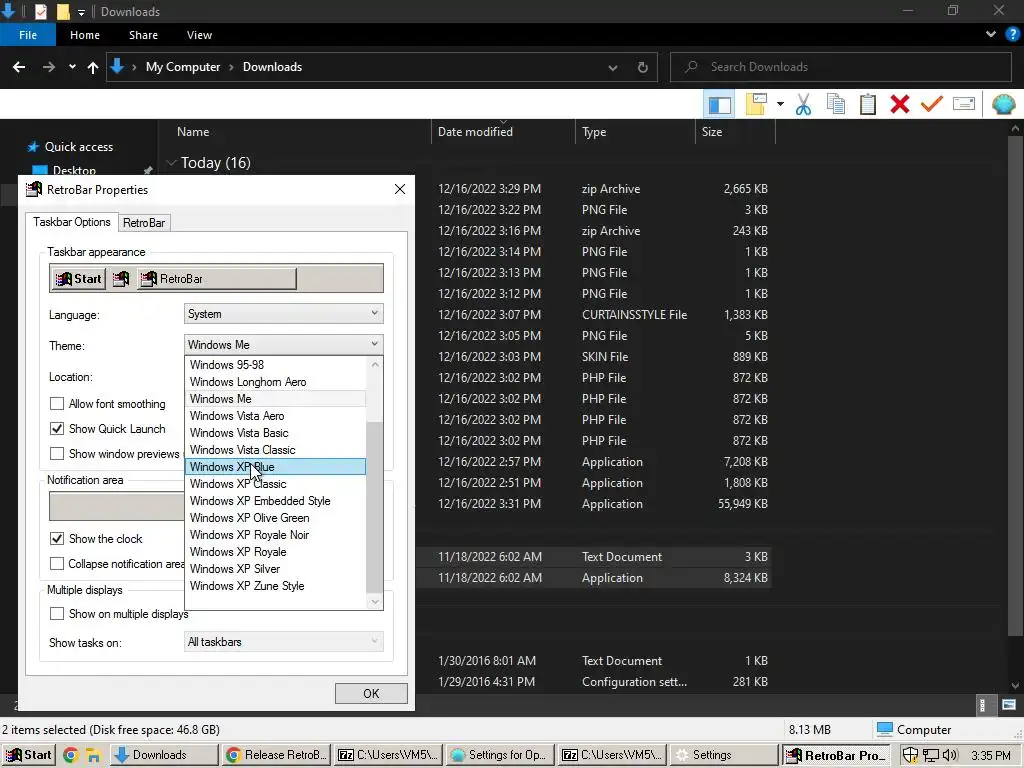Select the Taskbar Options tab
Screen dimensions: 1024x768
[72, 222]
